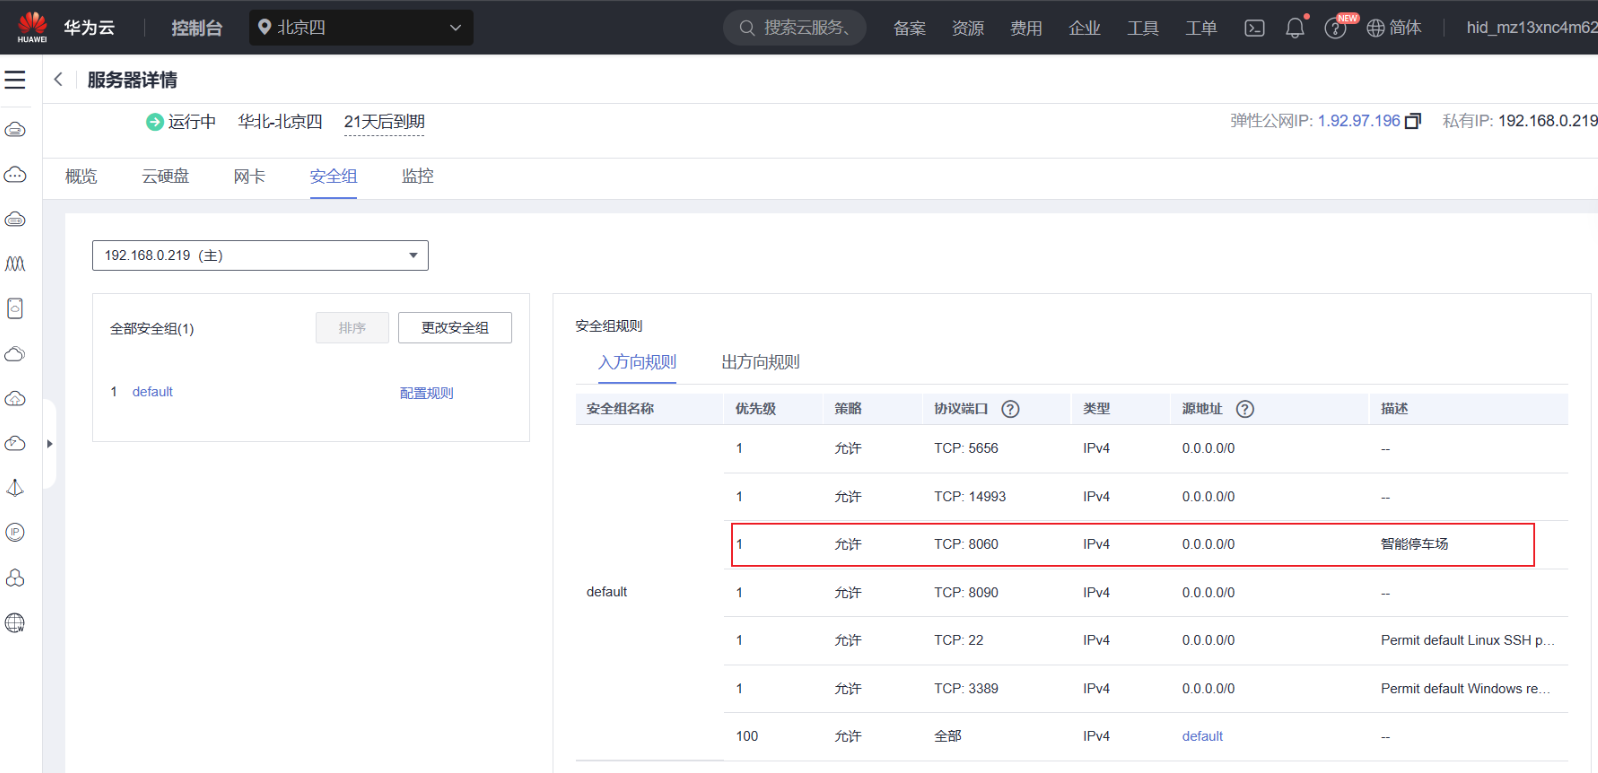Open the 备案 menu
This screenshot has width=1598, height=773.
click(x=909, y=28)
